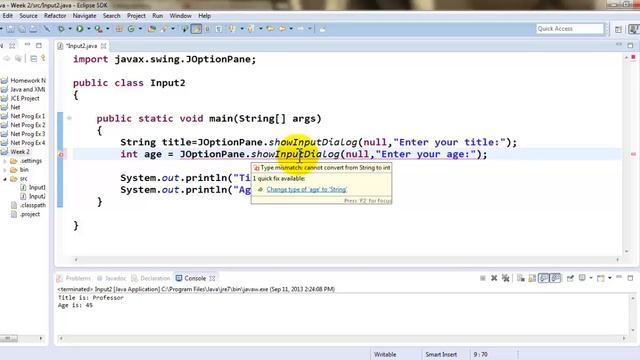Open the Help menu
Screen dimensions: 640x360
[204, 16]
